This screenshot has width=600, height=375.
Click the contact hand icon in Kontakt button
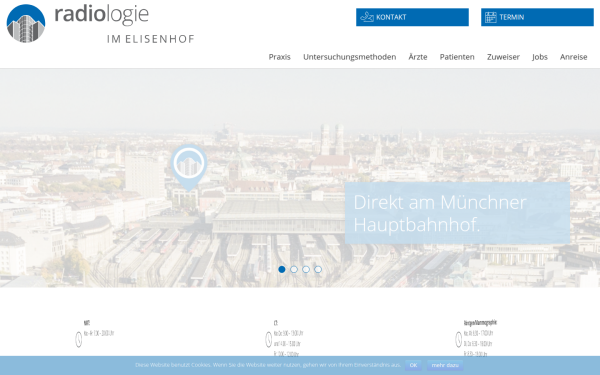[x=367, y=17]
